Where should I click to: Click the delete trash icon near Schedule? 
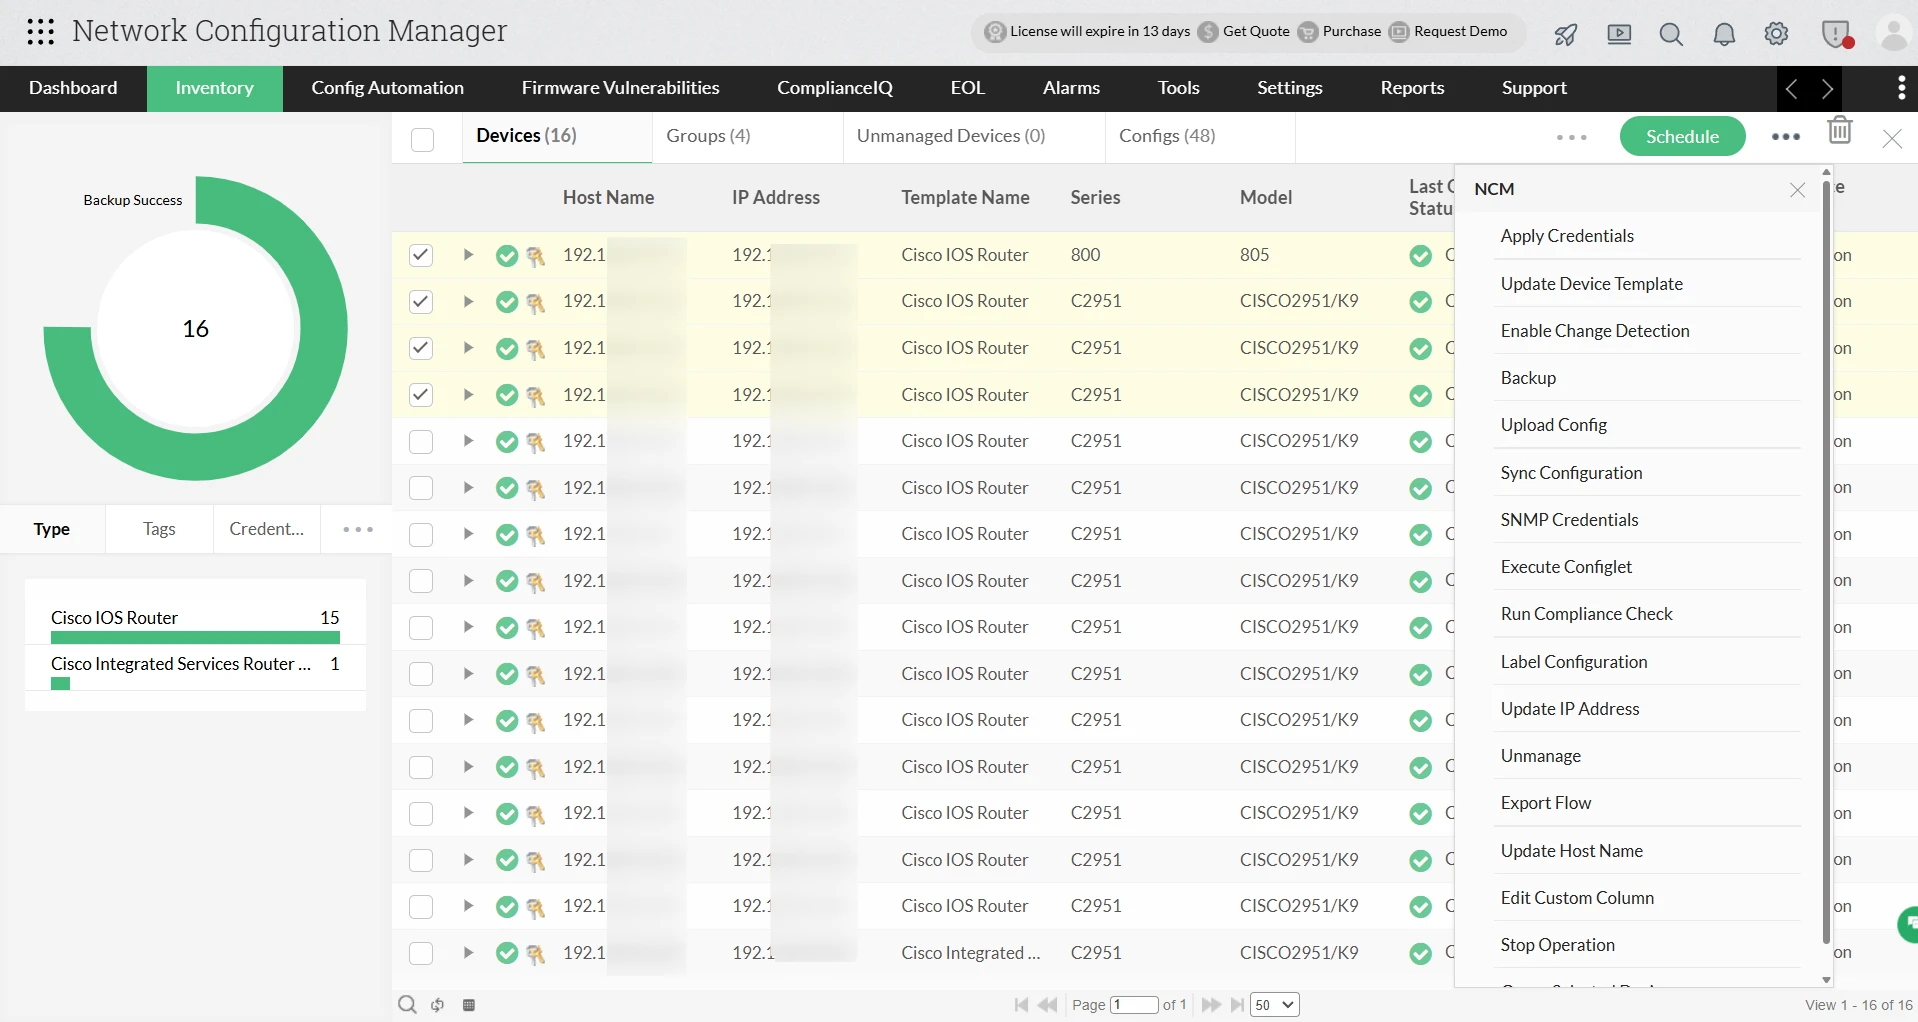tap(1841, 130)
